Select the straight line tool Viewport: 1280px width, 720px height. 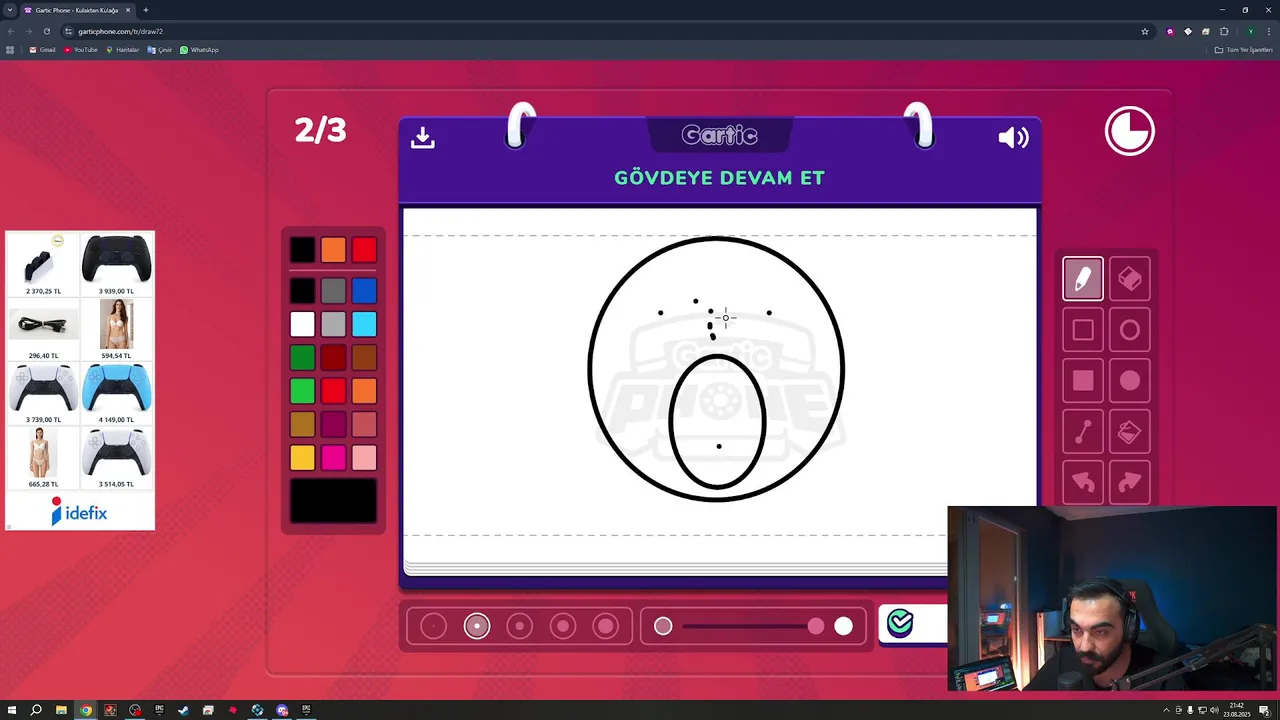pos(1083,432)
